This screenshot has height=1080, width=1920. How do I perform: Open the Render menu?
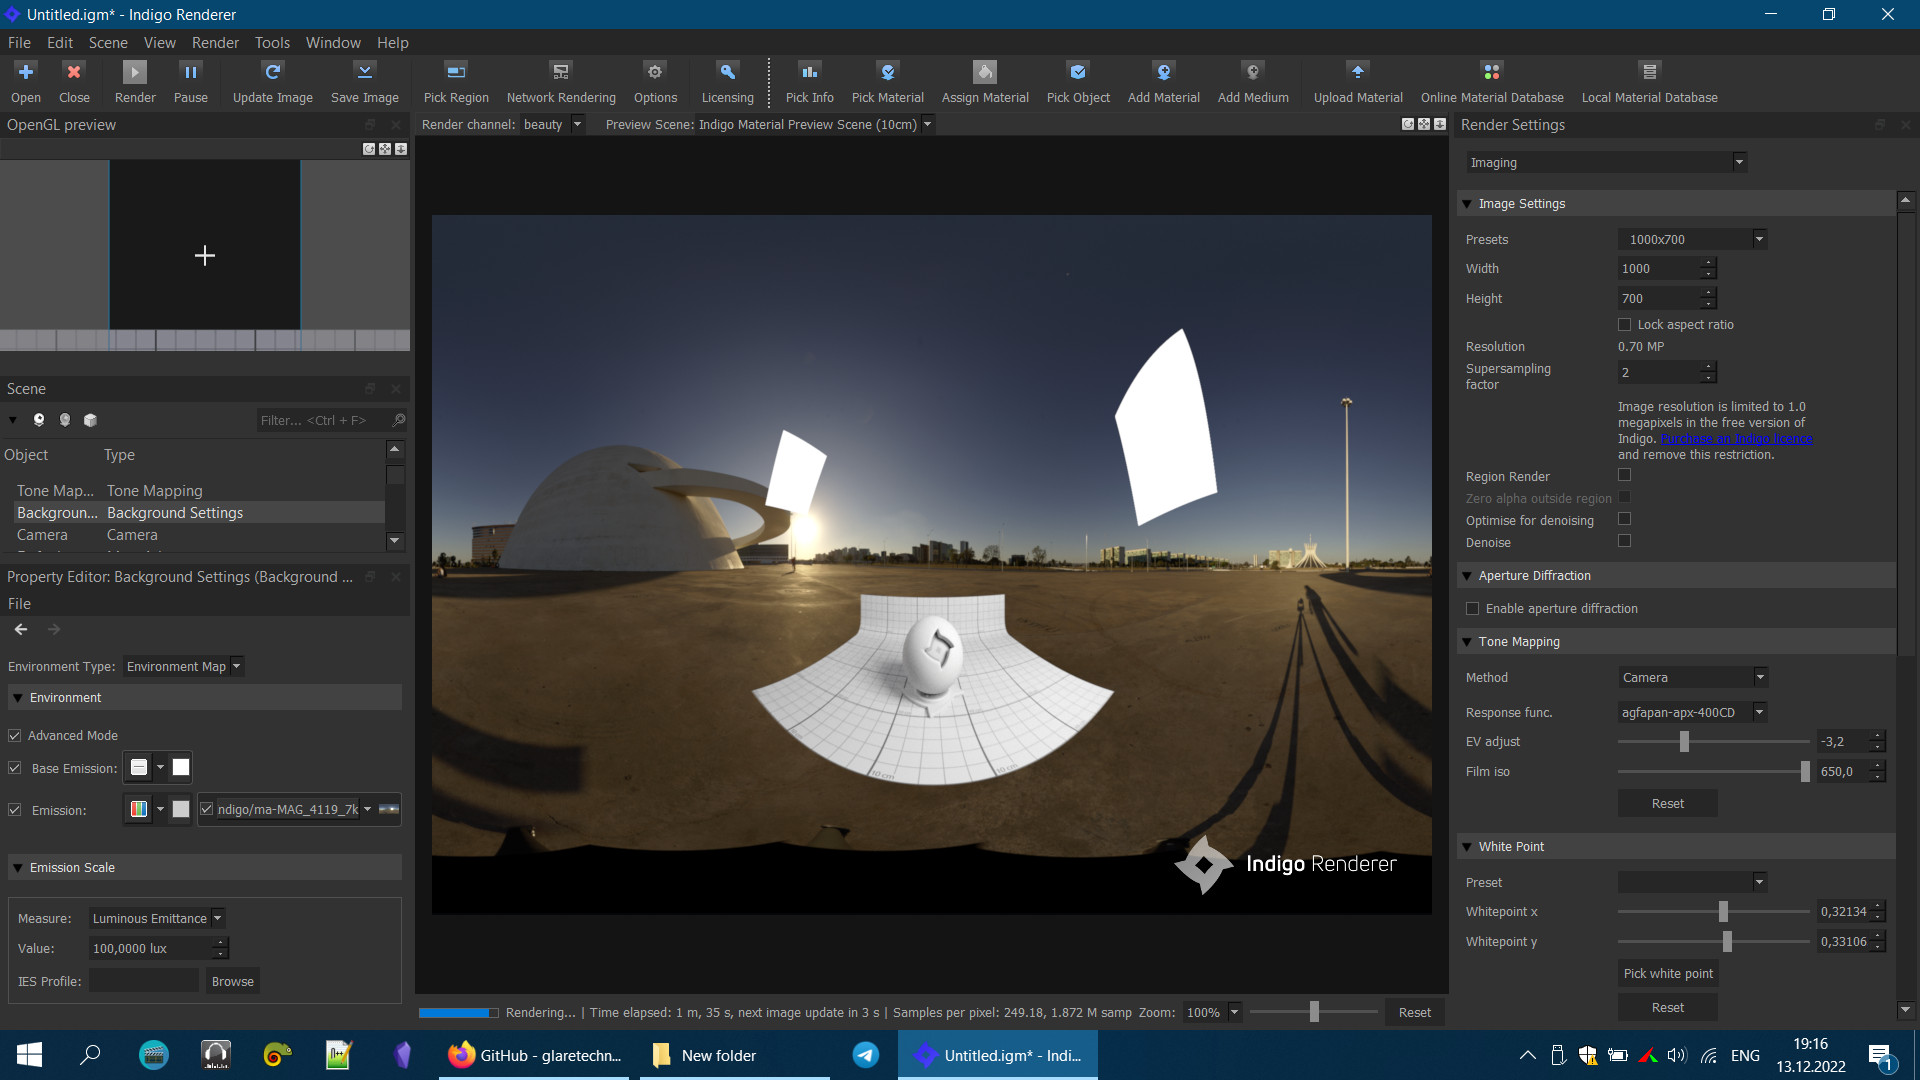(215, 43)
